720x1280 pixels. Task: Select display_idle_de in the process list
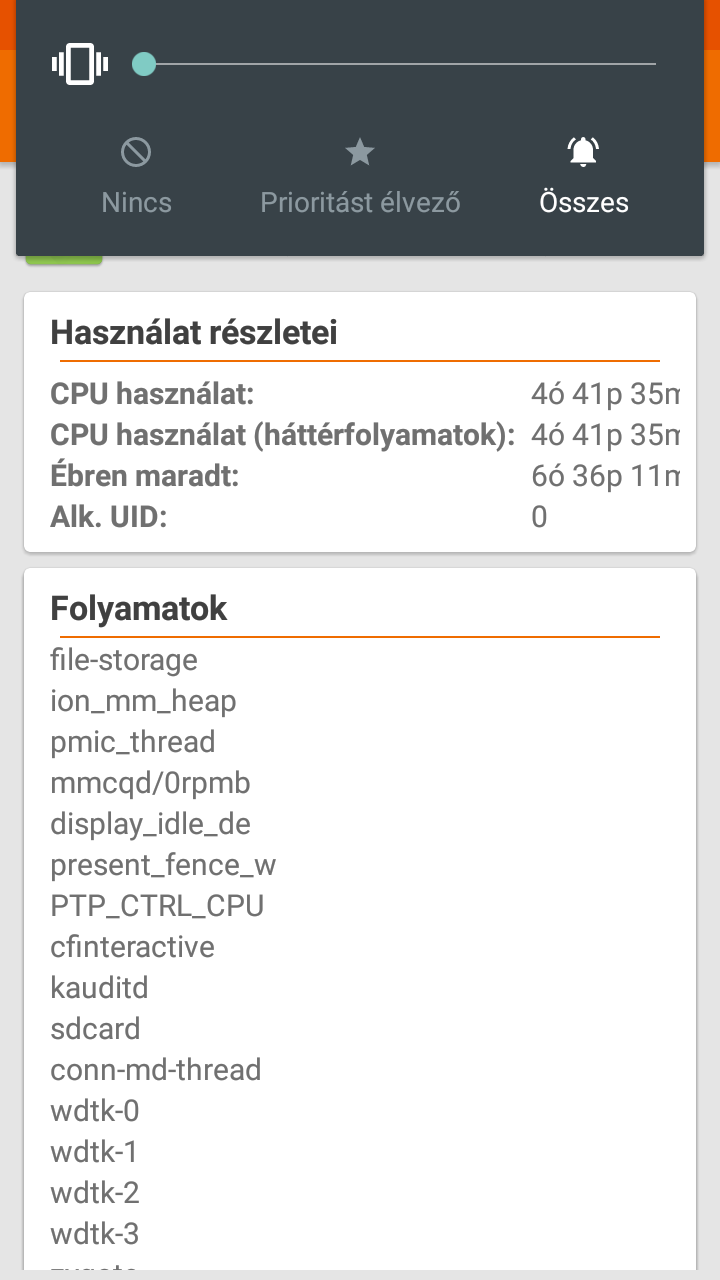[150, 824]
